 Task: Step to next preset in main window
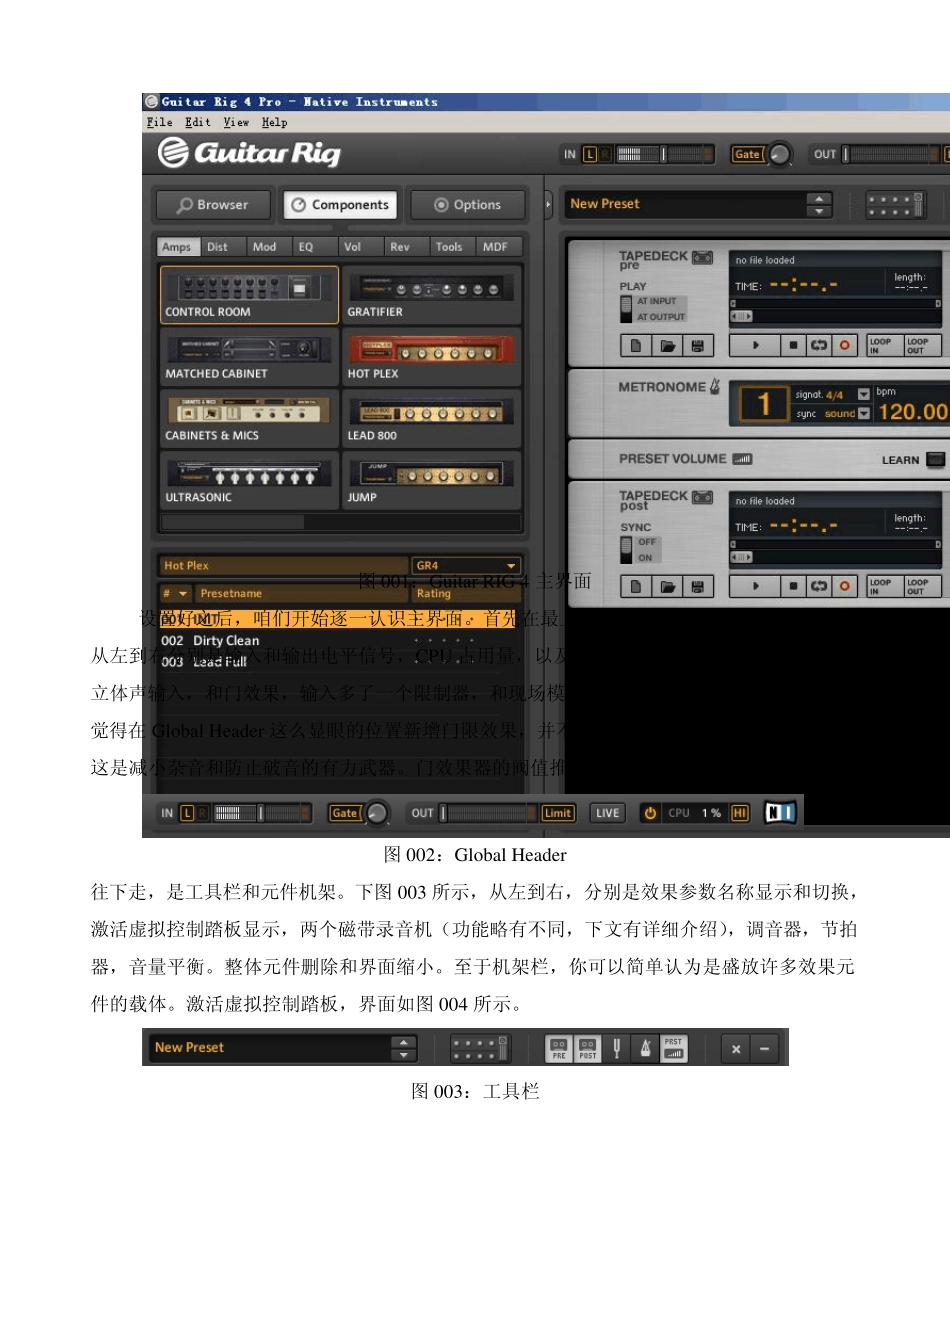(x=819, y=211)
